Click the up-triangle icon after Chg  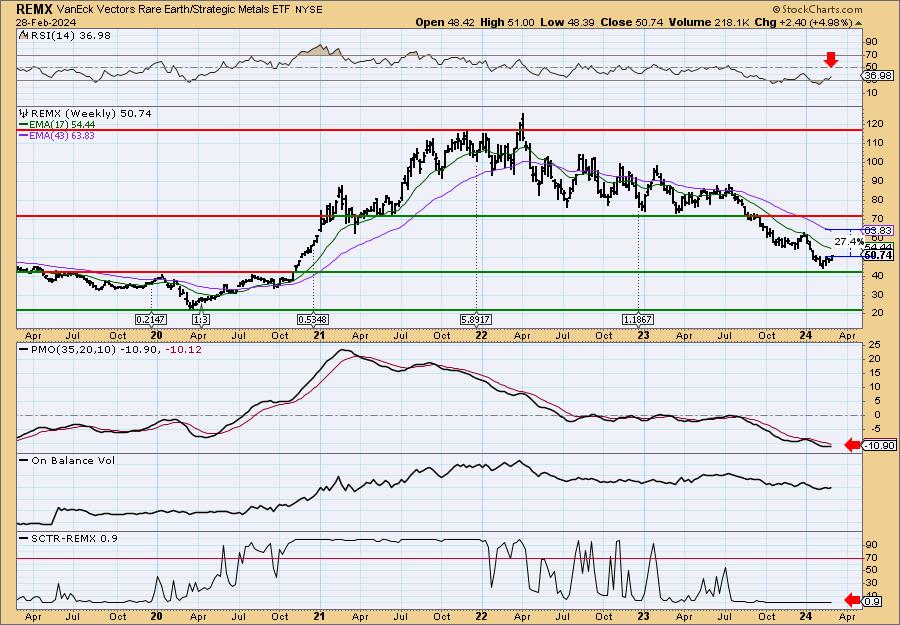[x=859, y=23]
